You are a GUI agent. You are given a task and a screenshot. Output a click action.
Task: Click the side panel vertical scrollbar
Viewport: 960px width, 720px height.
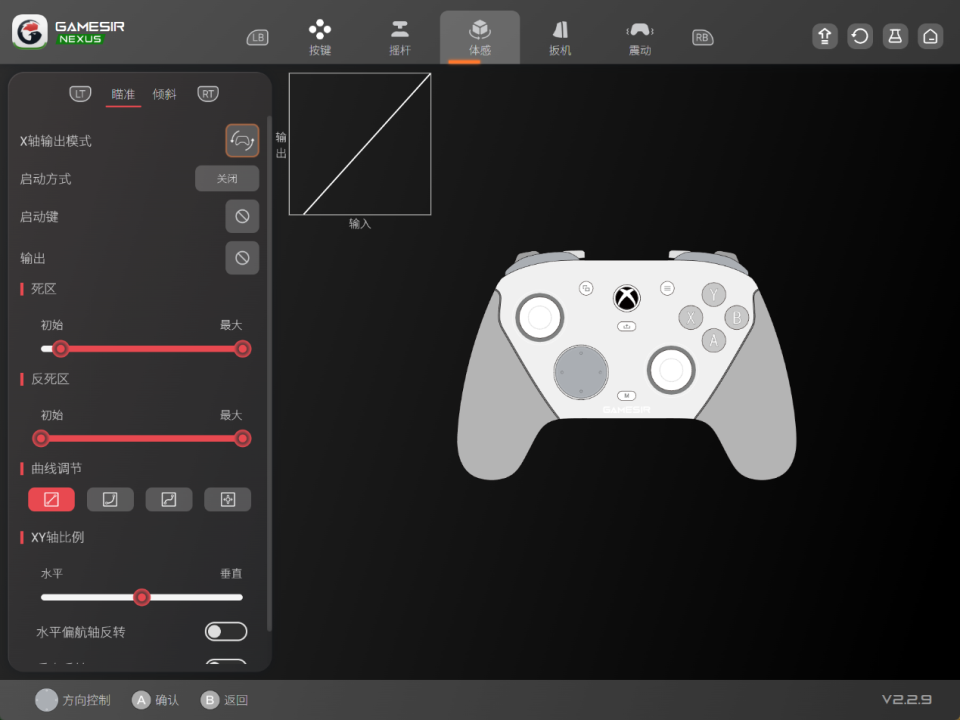269,373
